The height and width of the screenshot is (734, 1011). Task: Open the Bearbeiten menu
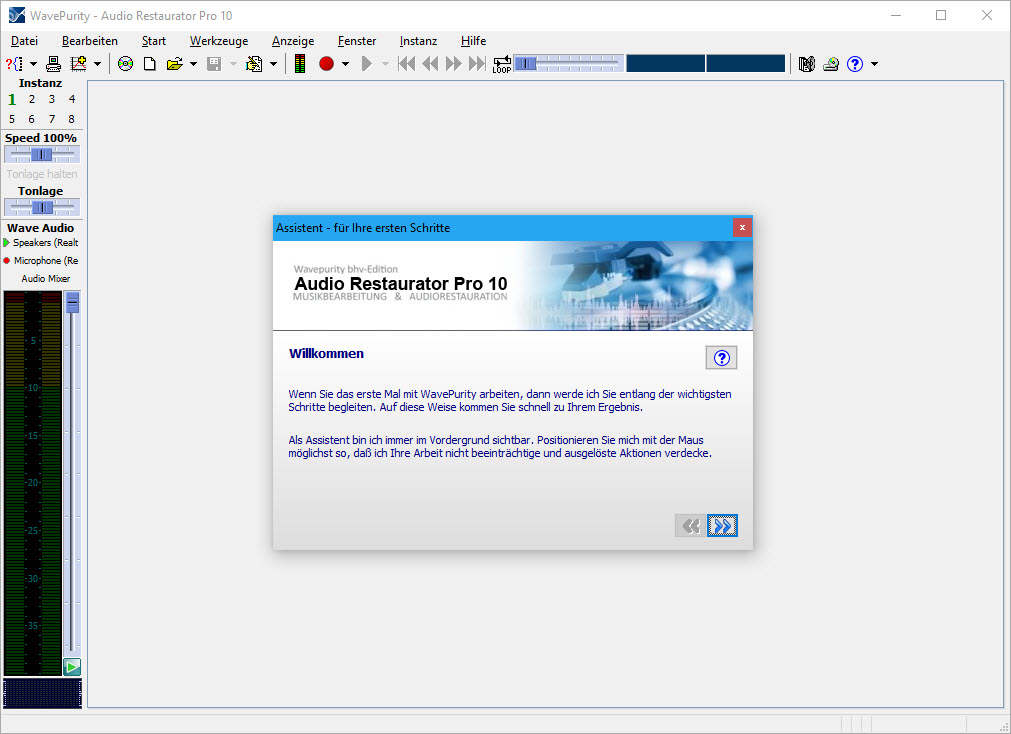90,41
